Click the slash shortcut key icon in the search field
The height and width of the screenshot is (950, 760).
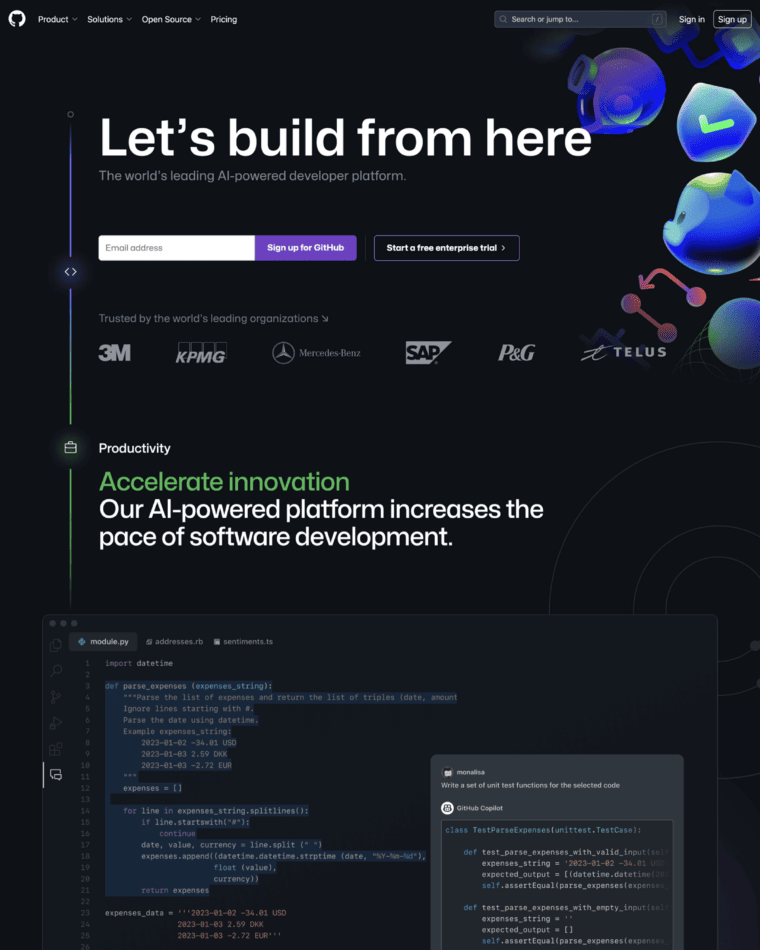(657, 19)
